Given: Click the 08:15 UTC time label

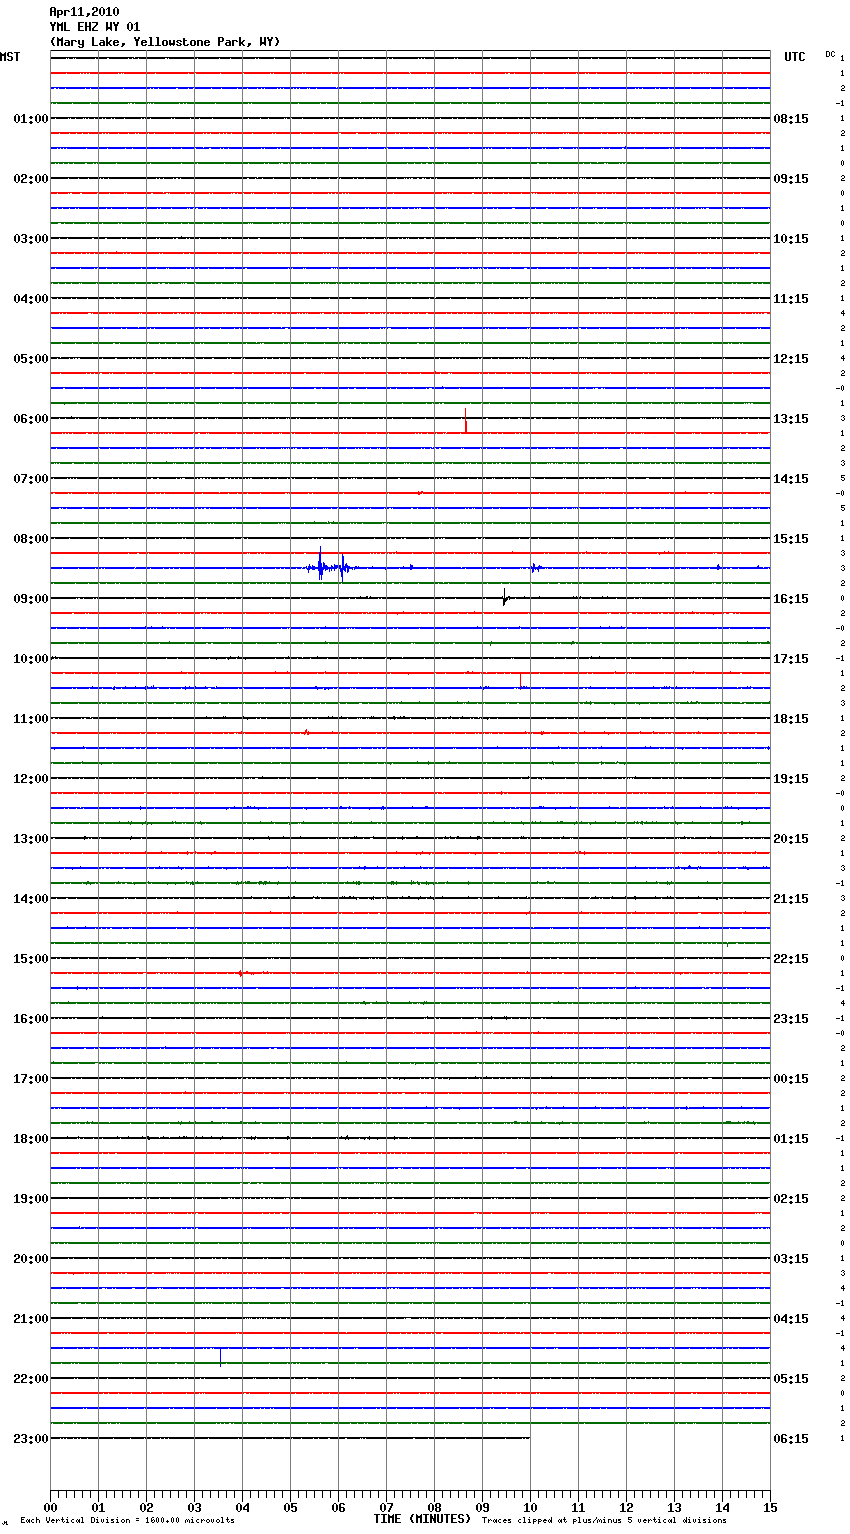Looking at the screenshot, I should coord(791,119).
